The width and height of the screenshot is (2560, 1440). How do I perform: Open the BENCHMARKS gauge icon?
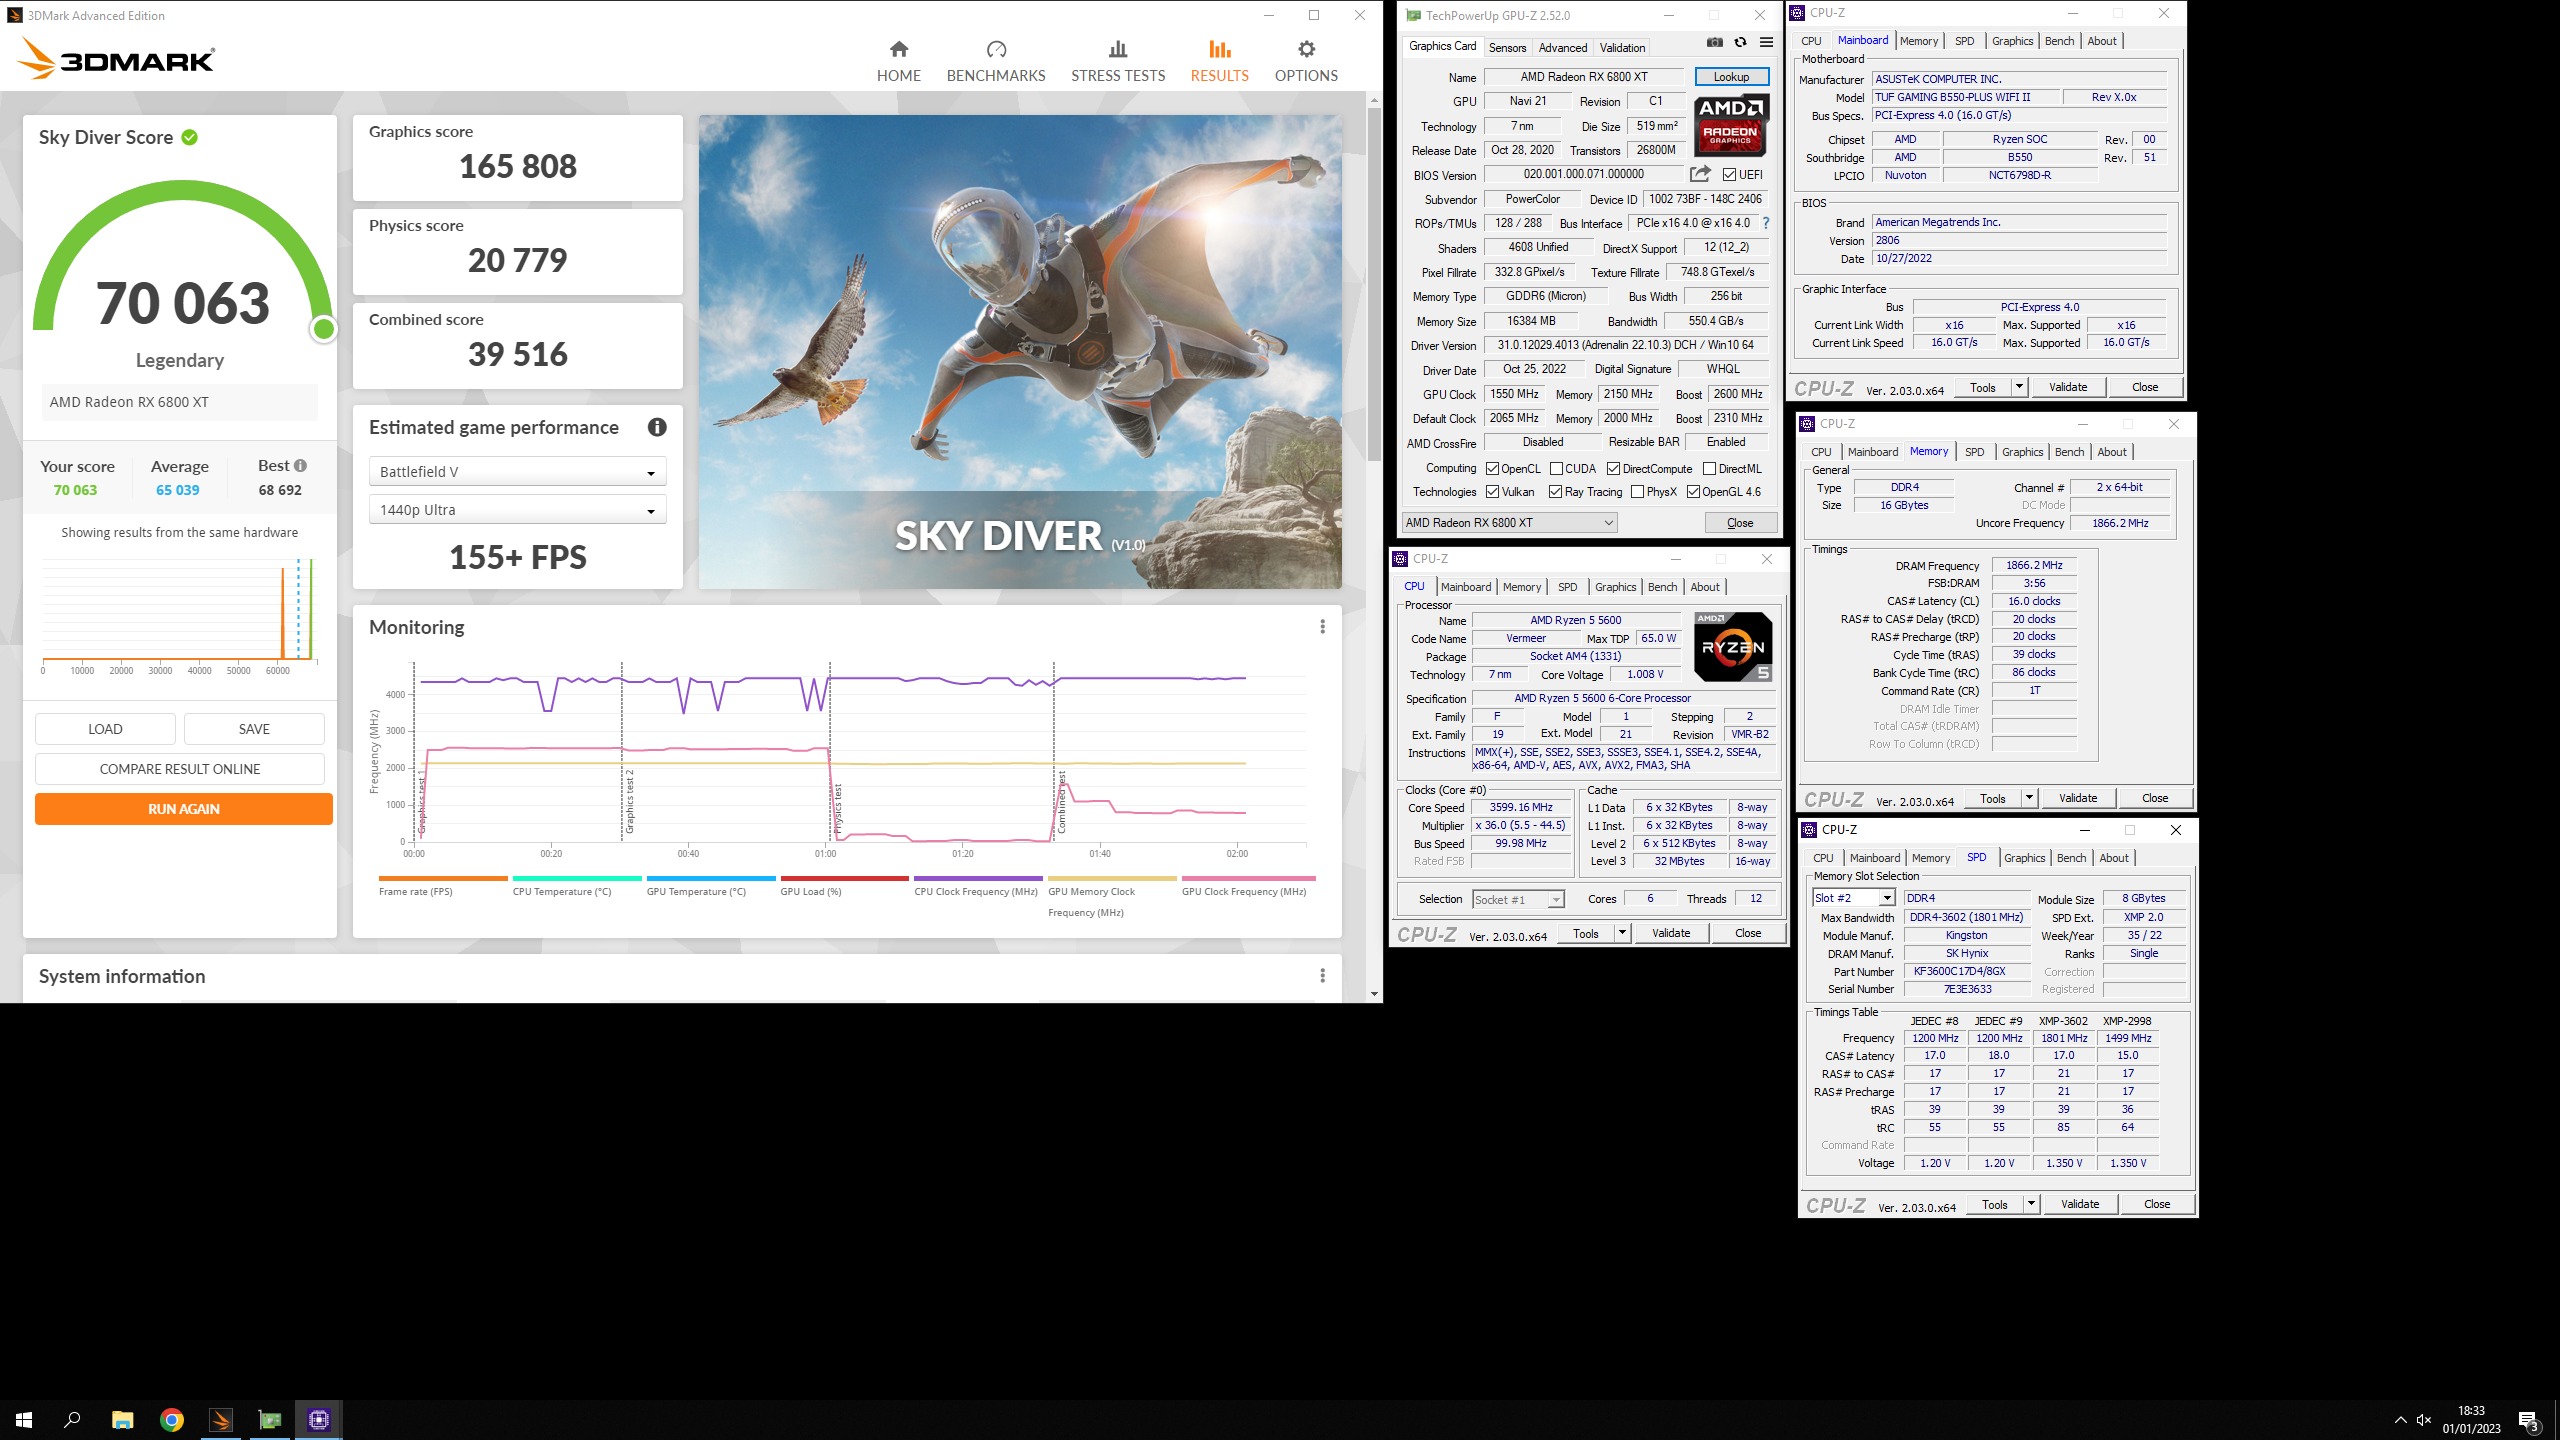pos(996,49)
